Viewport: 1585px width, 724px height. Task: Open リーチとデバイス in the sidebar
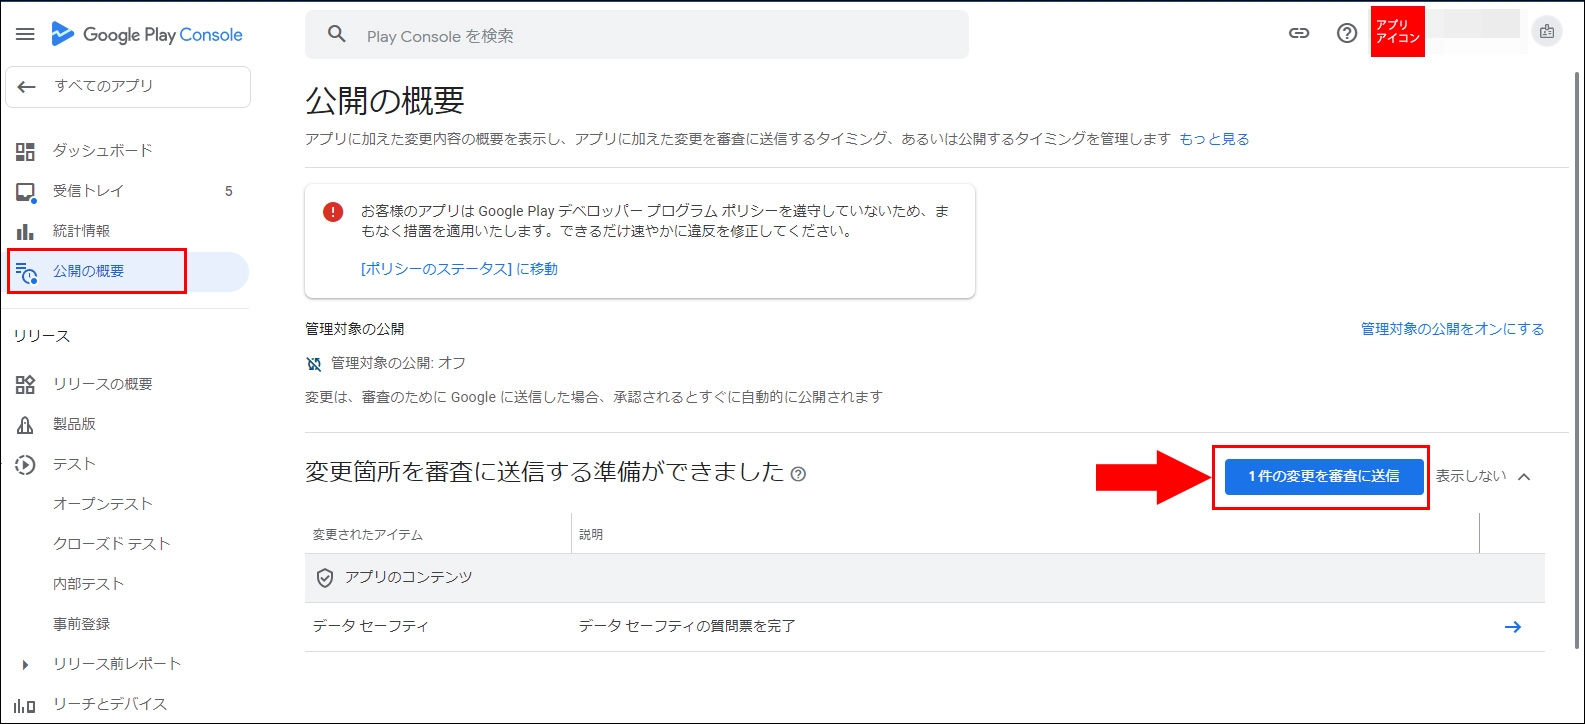110,704
